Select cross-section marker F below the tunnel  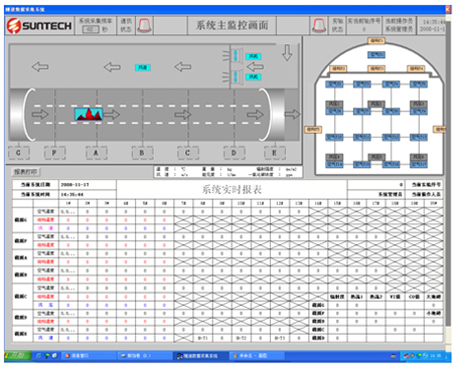coord(54,153)
